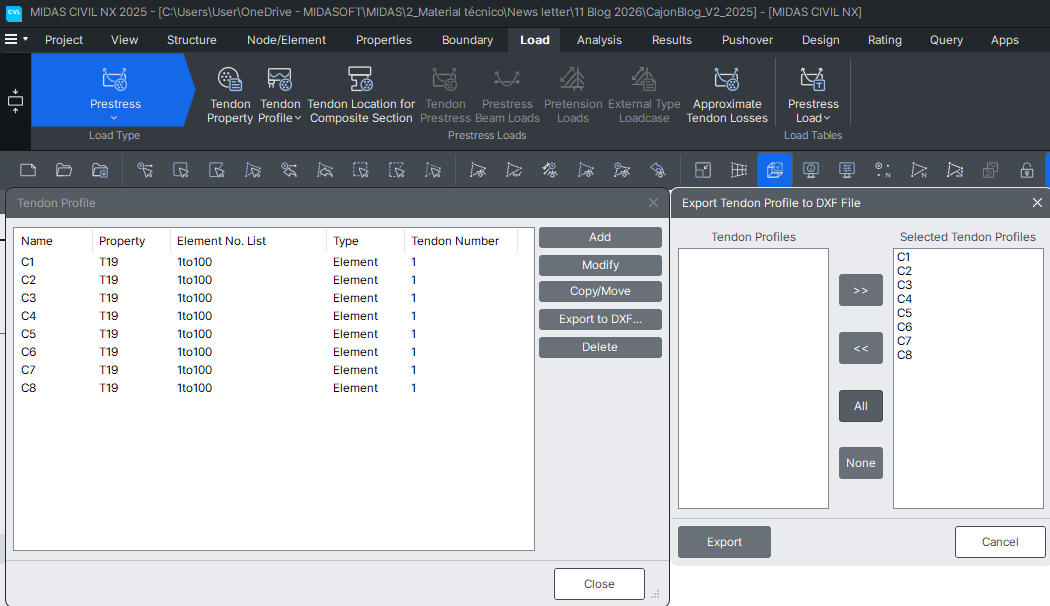Toggle the Element Number display icon

pyautogui.click(x=919, y=170)
